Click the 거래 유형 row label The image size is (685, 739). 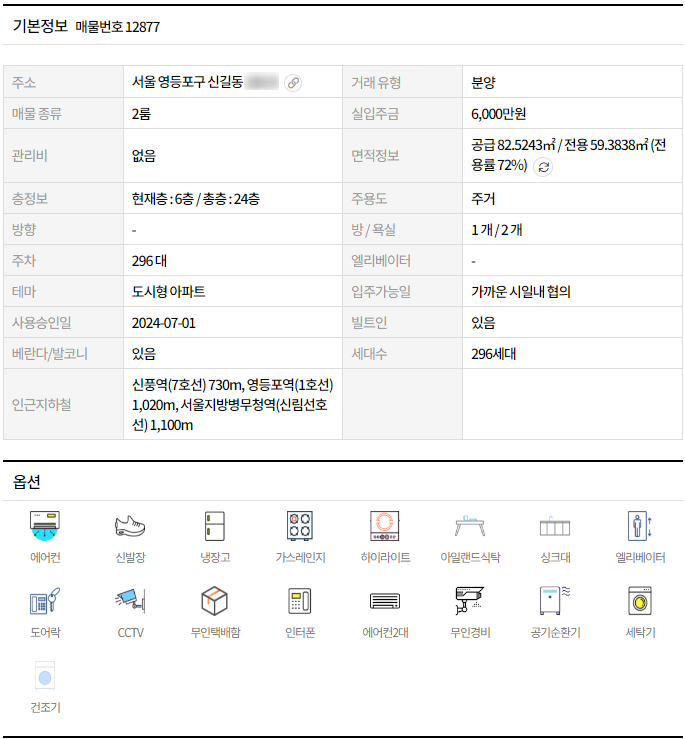[376, 82]
